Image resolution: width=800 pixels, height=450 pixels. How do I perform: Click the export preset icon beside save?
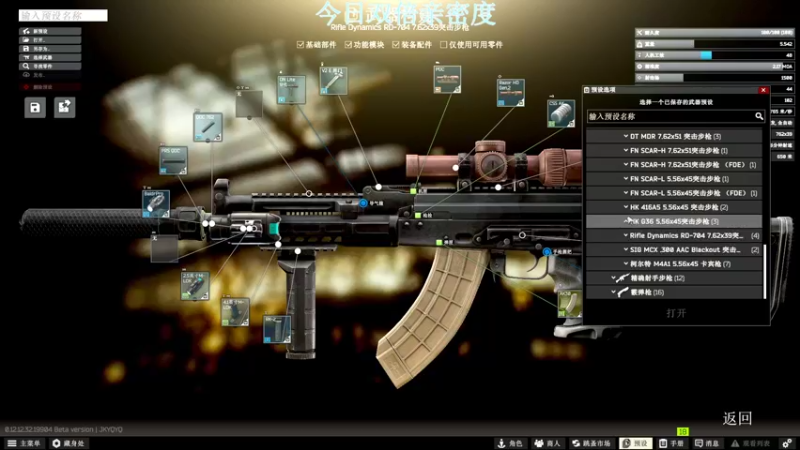point(64,108)
